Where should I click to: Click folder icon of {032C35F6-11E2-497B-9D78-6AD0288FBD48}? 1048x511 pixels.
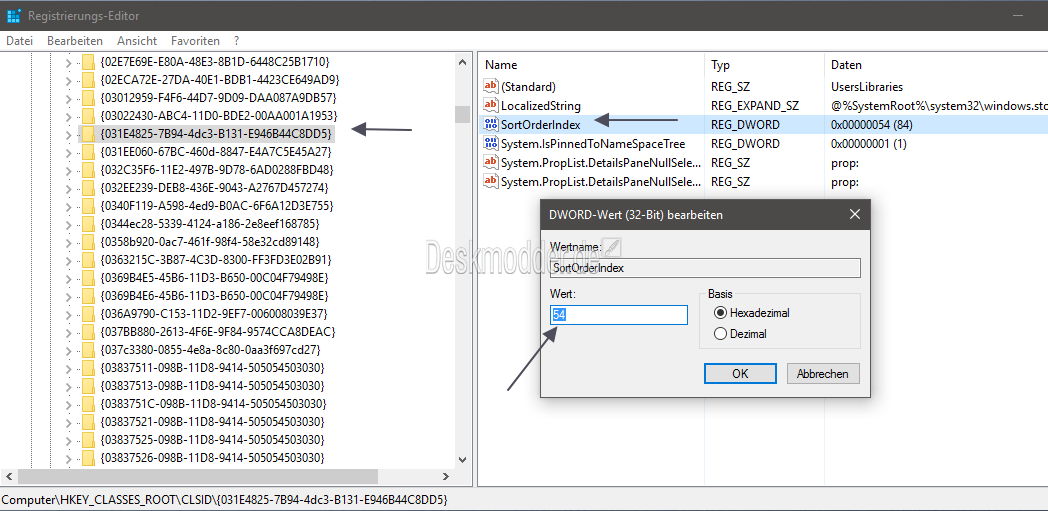pyautogui.click(x=88, y=170)
